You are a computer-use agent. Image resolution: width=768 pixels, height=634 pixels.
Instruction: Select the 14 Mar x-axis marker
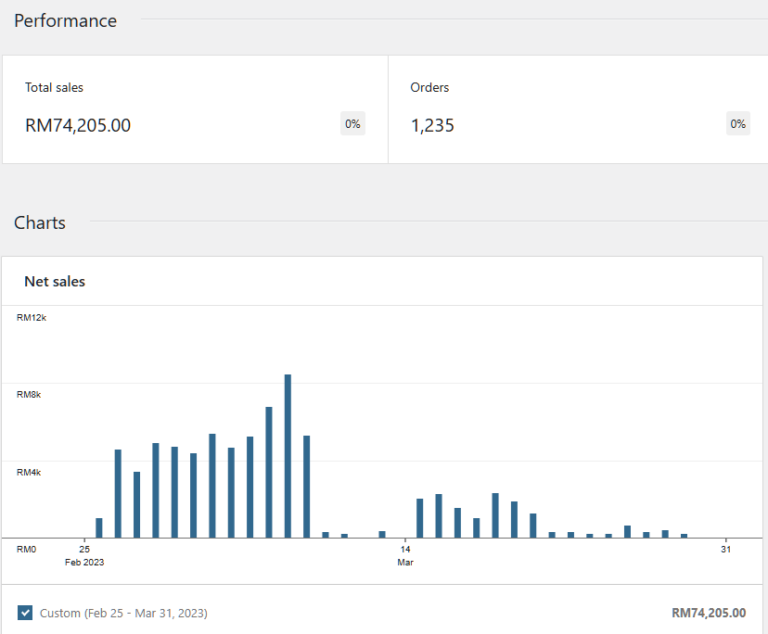coord(405,555)
